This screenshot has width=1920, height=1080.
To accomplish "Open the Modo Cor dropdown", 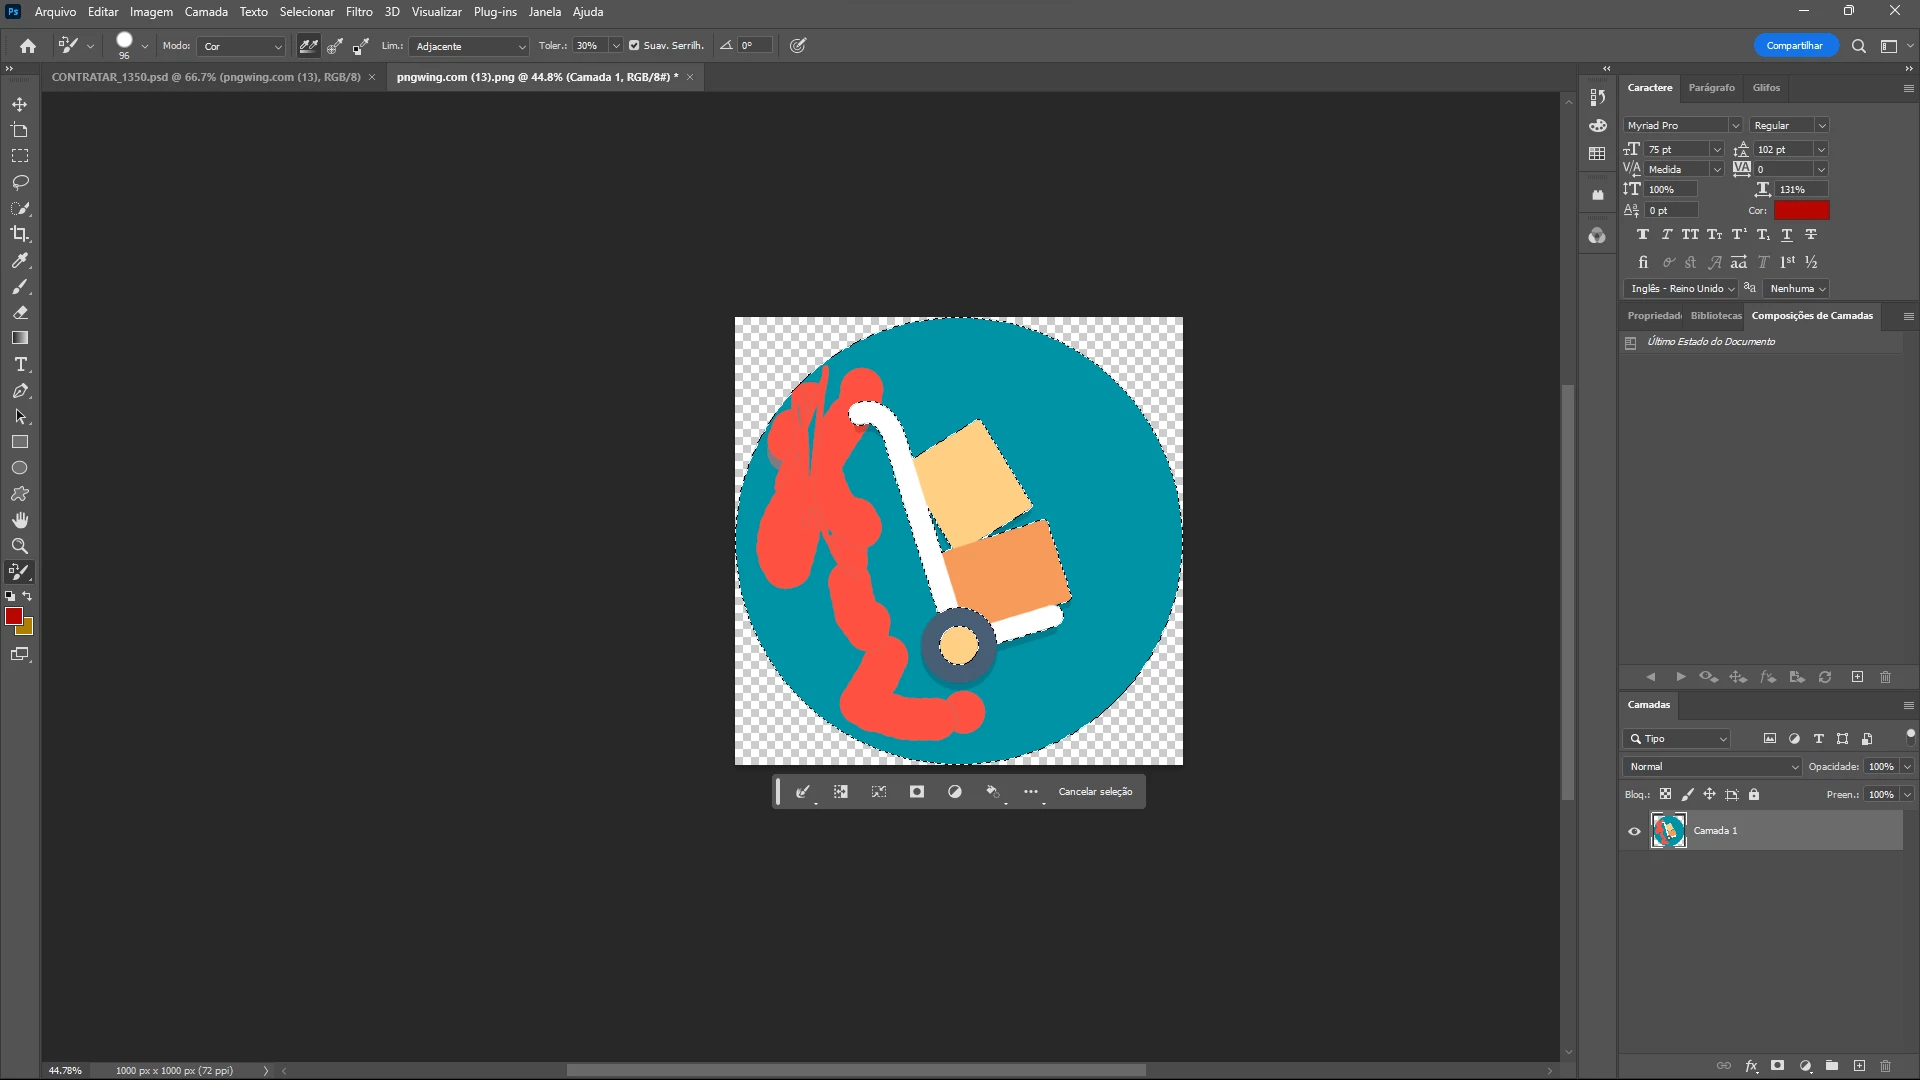I will click(x=243, y=46).
